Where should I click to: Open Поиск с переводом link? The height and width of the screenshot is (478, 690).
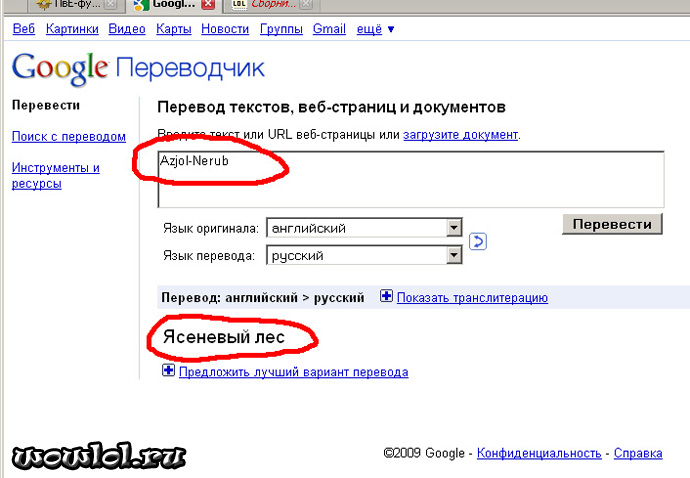pyautogui.click(x=69, y=136)
